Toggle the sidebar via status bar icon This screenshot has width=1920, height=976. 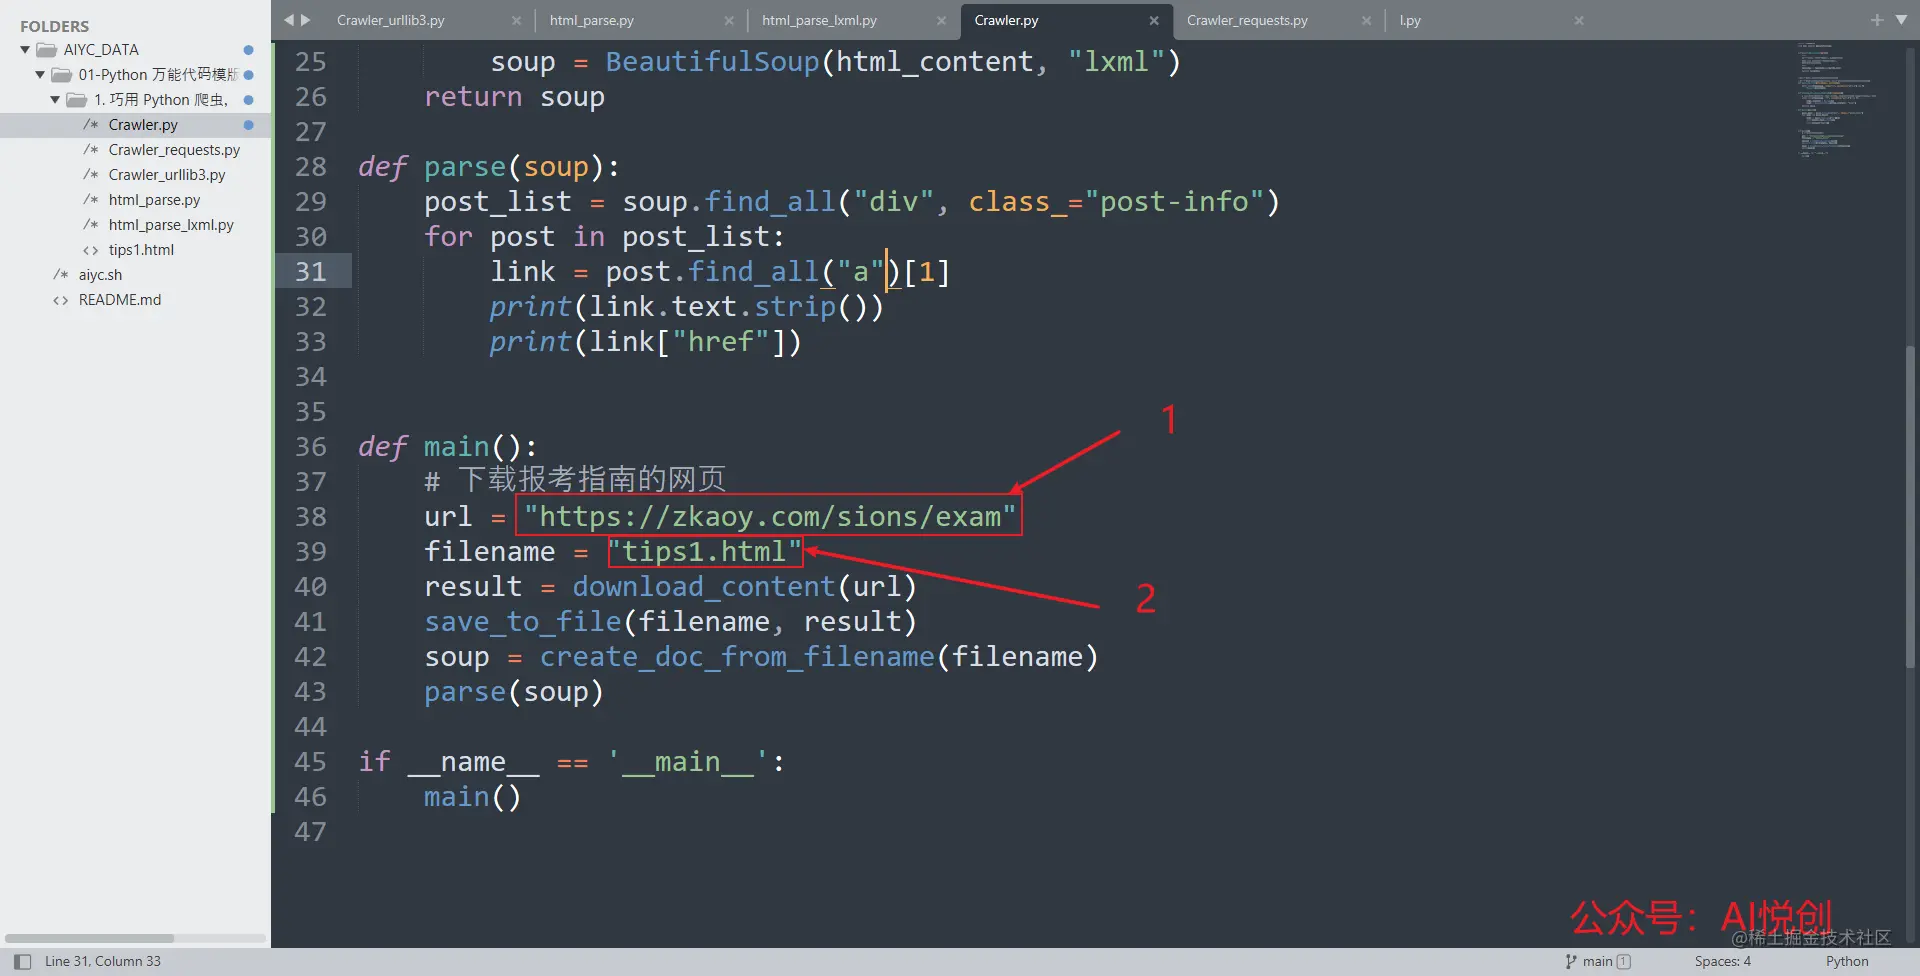coord(22,962)
